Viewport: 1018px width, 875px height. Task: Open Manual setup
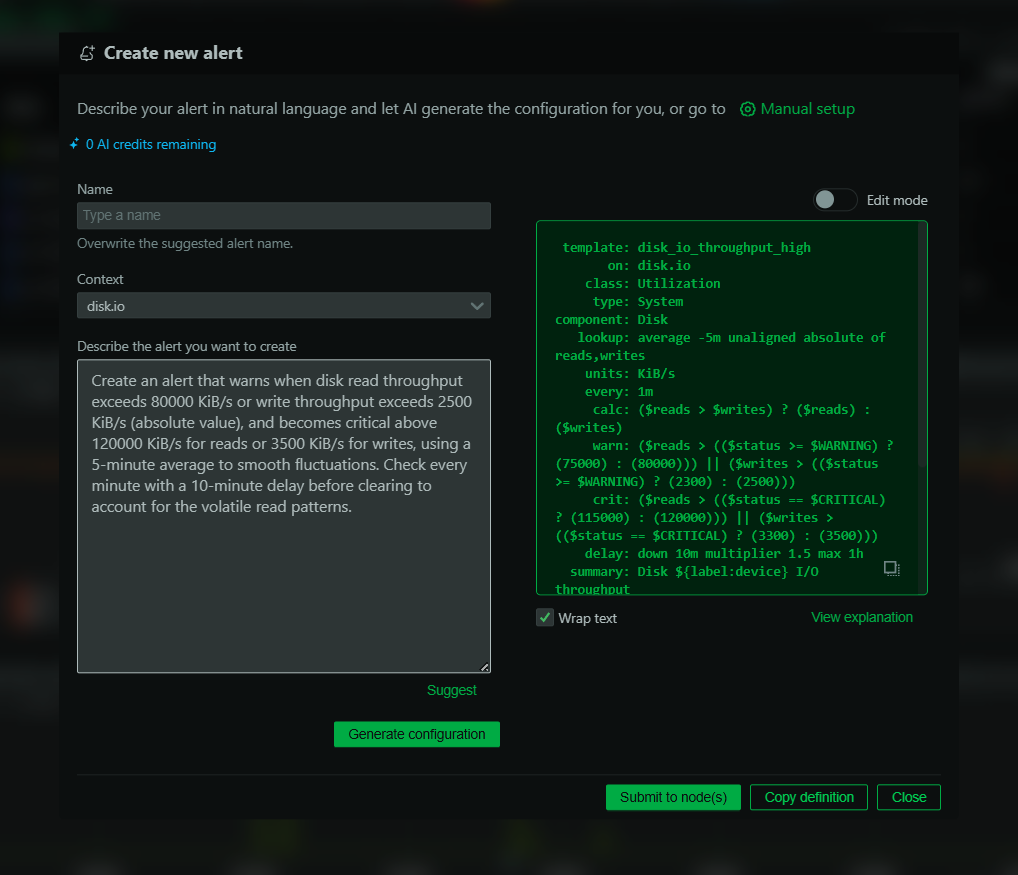pyautogui.click(x=807, y=108)
